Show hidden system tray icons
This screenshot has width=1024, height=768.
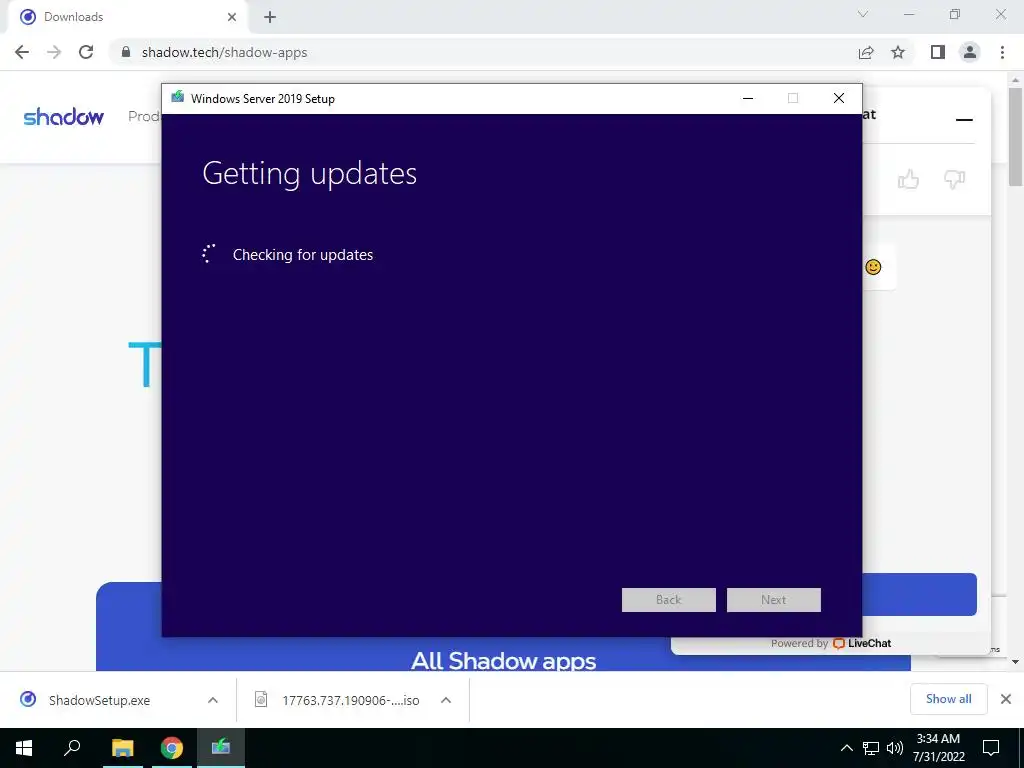click(x=846, y=748)
